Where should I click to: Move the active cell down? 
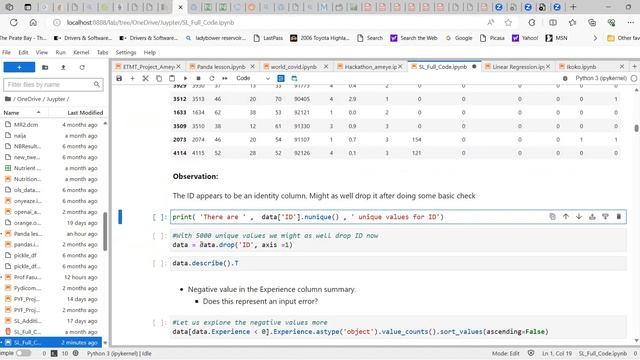[579, 217]
